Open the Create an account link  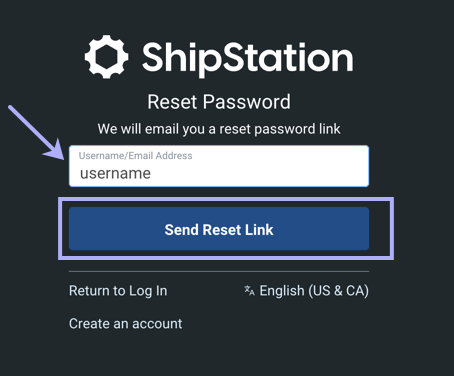(126, 323)
